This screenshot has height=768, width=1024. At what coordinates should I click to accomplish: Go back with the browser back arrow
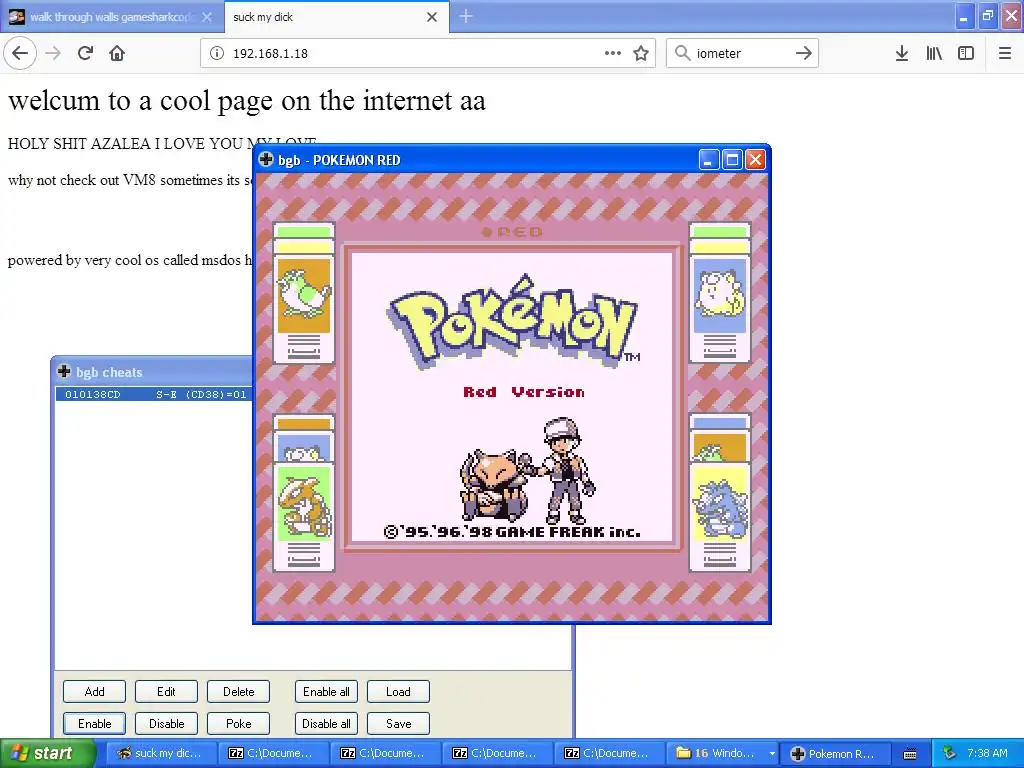[20, 53]
